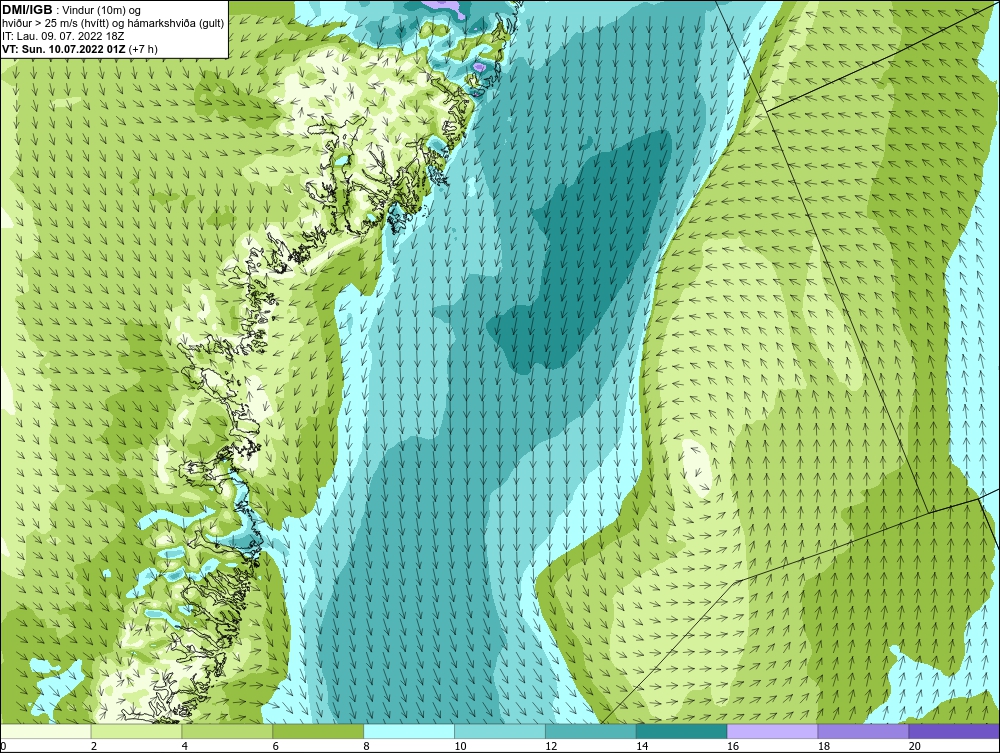Click the DMI/IGB title text
This screenshot has height=753, width=1000.
(27, 10)
